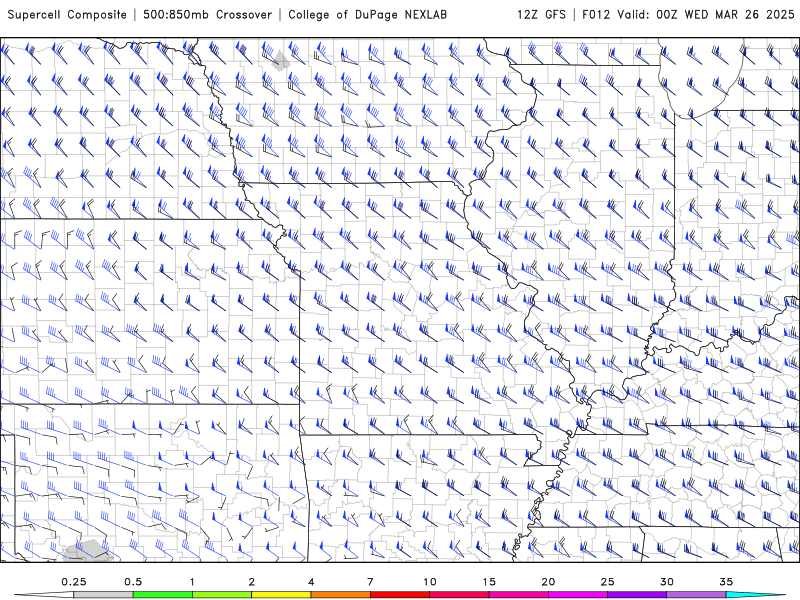The width and height of the screenshot is (800, 600).
Task: Click the '12Z GFS' model run label
Action: click(x=541, y=15)
